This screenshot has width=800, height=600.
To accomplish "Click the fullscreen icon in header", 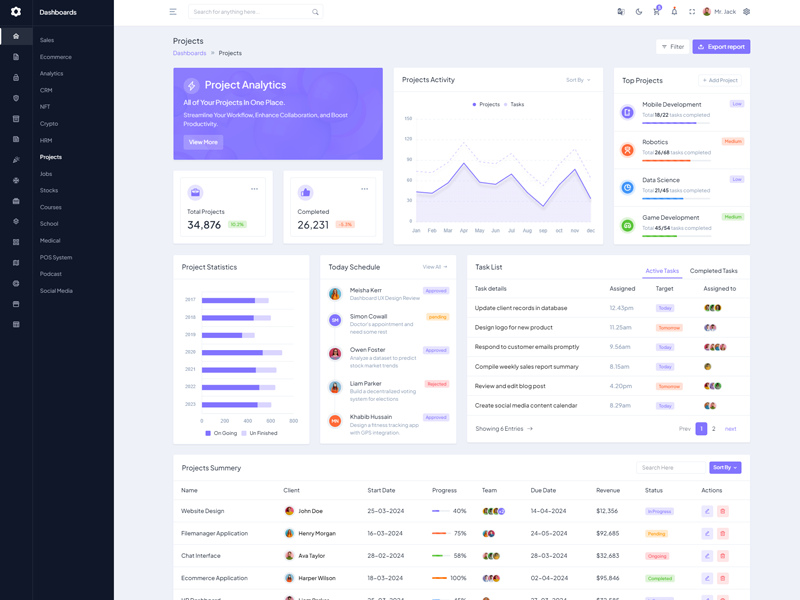I will pos(692,12).
